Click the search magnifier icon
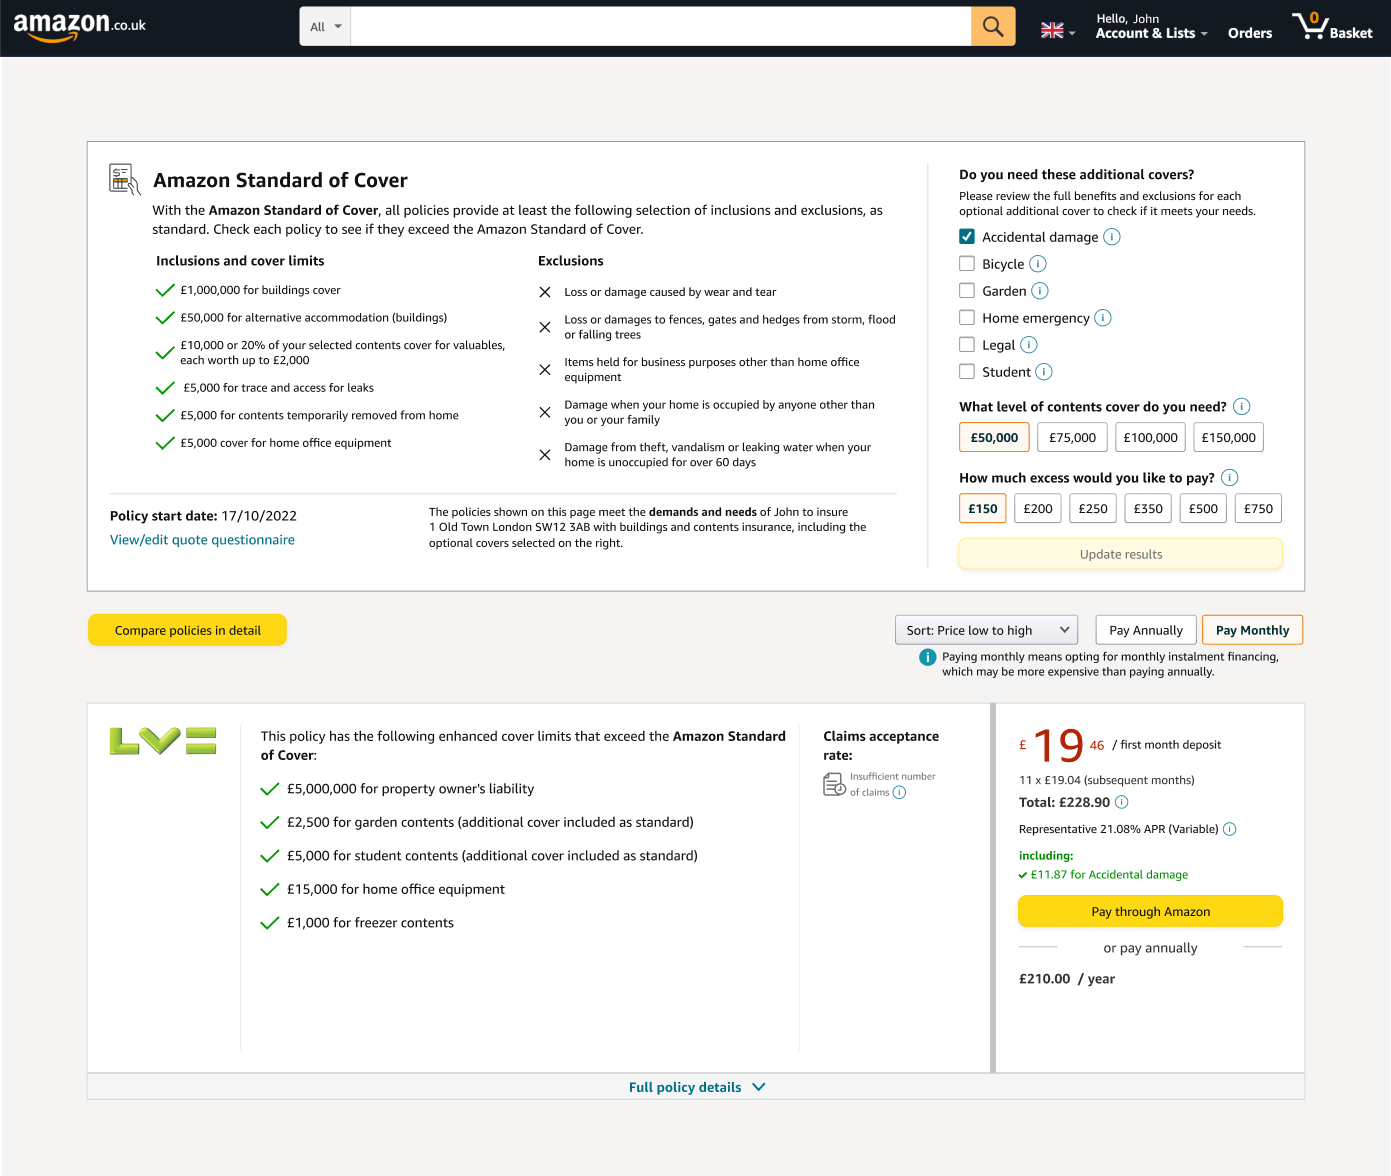This screenshot has height=1176, width=1391. pos(992,26)
